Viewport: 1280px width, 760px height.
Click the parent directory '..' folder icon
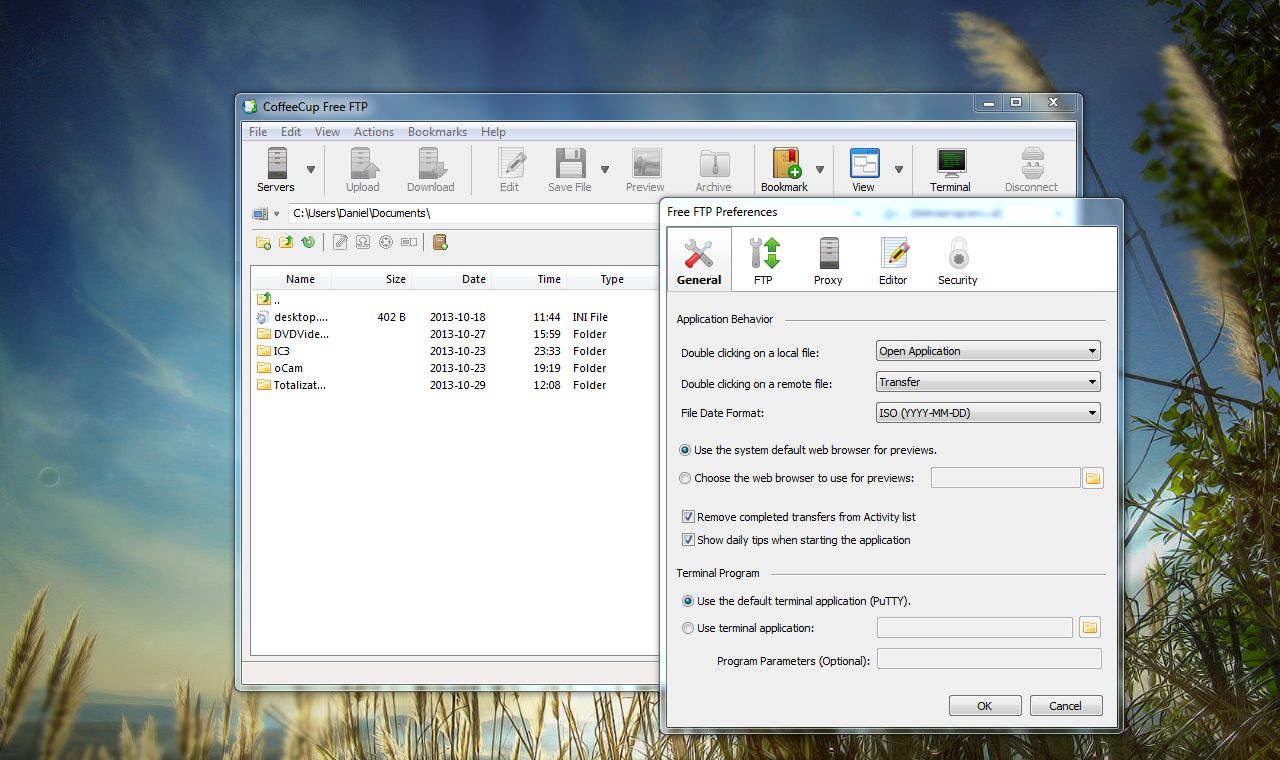[264, 299]
